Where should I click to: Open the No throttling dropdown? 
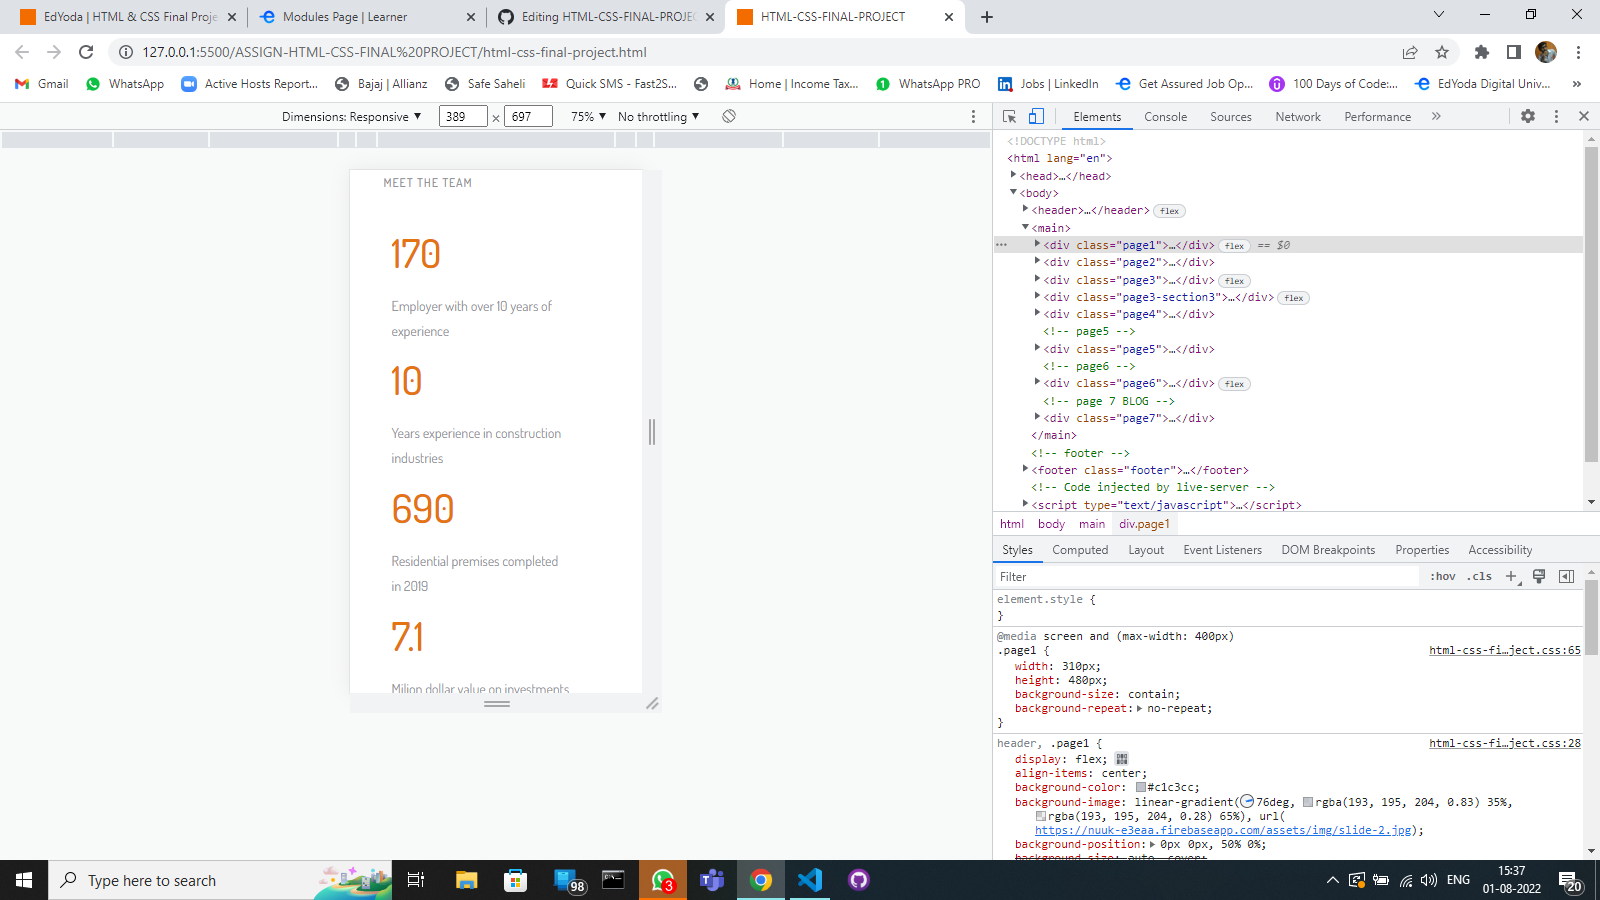658,116
